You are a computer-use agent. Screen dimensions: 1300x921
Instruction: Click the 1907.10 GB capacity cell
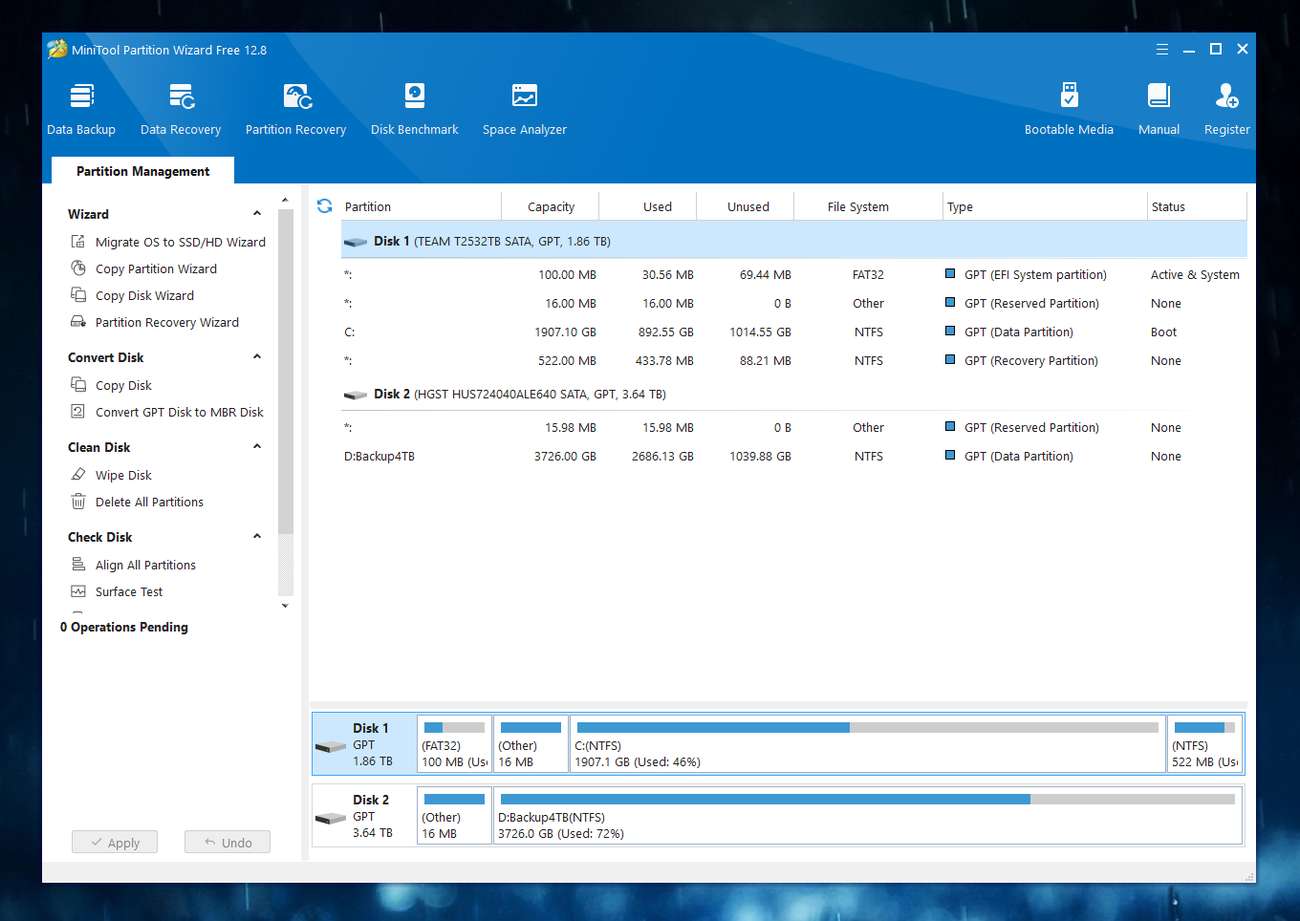[x=564, y=332]
